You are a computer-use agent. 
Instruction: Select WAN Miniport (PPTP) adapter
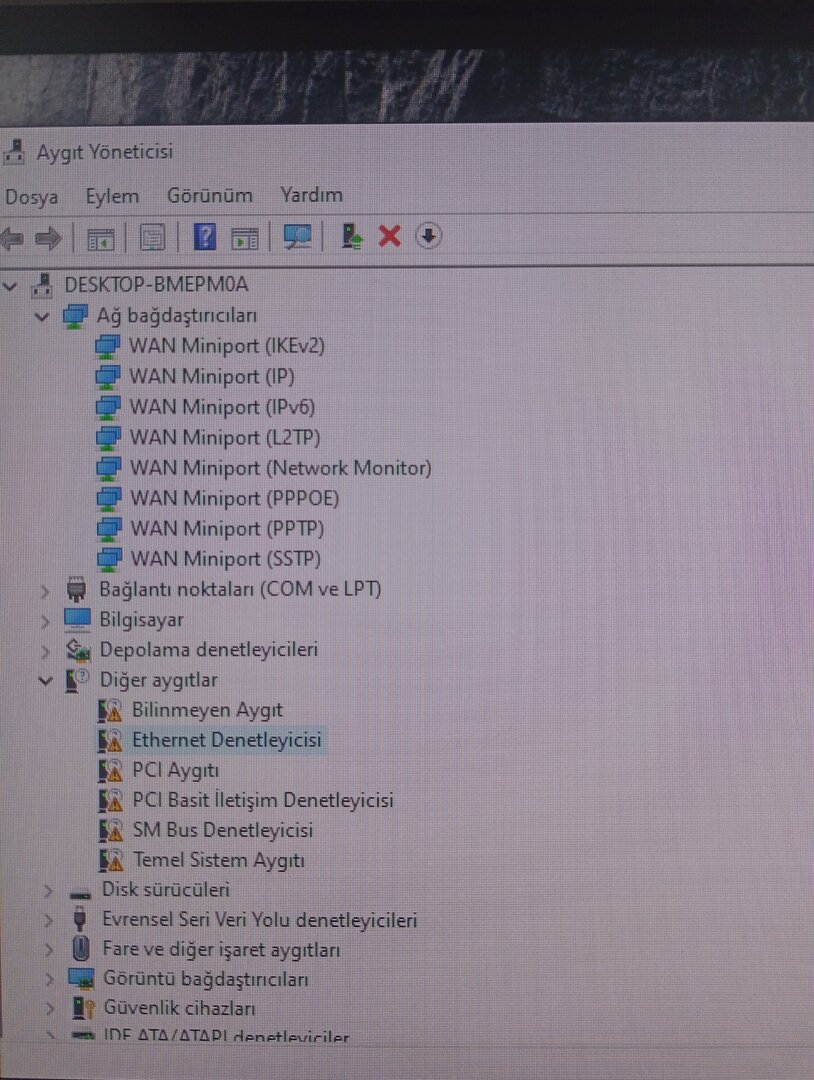pyautogui.click(x=227, y=528)
